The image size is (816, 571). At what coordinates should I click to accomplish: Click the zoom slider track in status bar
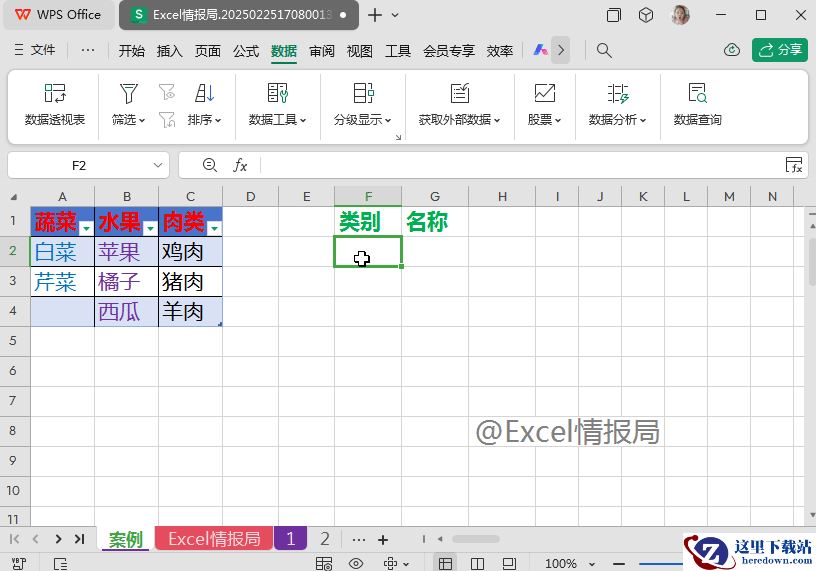(661, 564)
